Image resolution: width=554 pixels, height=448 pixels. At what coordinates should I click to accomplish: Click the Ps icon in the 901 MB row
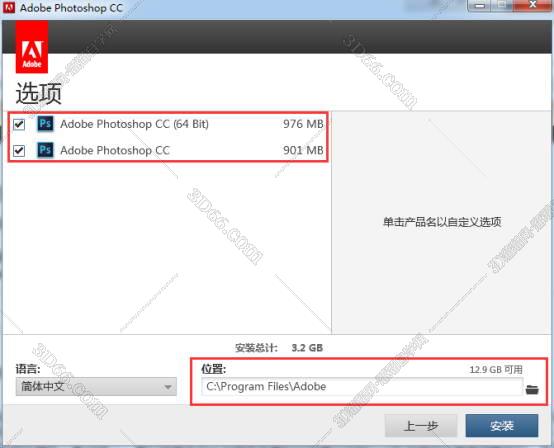click(46, 150)
